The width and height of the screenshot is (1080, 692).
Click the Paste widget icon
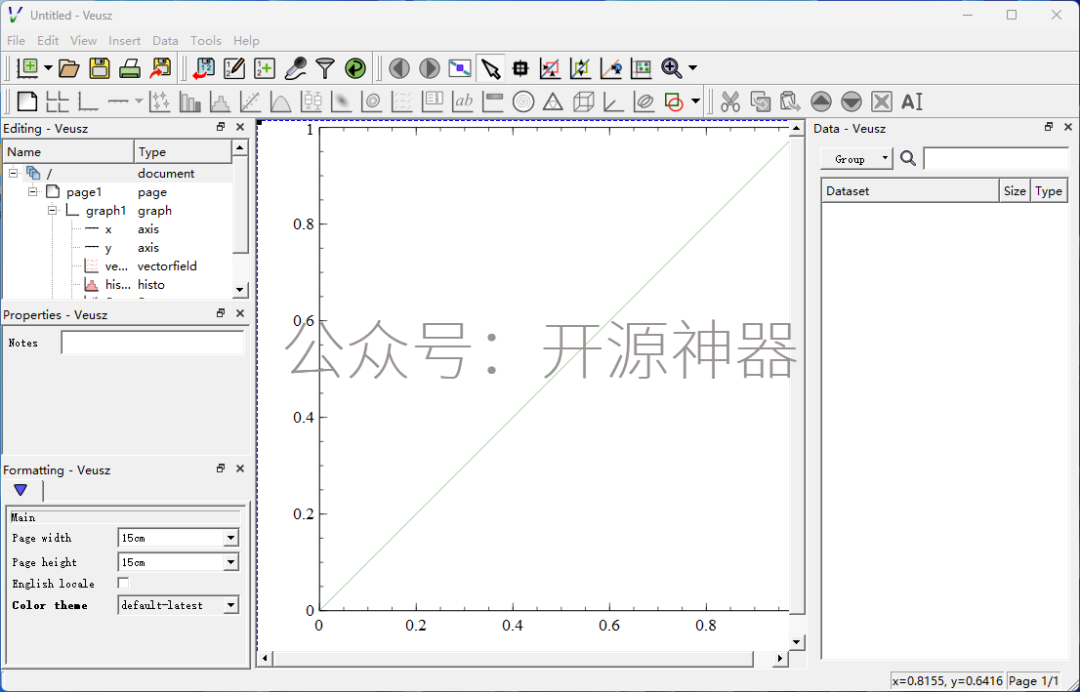[791, 102]
